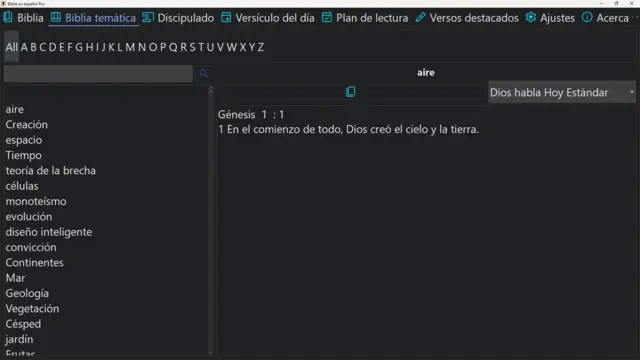Image resolution: width=640 pixels, height=360 pixels.
Task: Filter topics by letter U
Action: [x=210, y=47]
